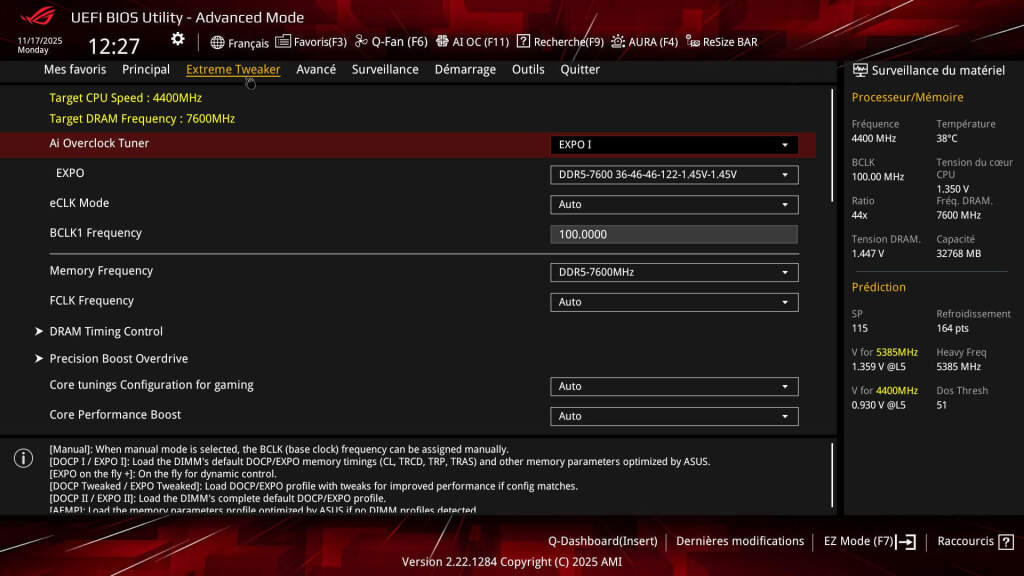Screen dimensions: 1024x576
Task: Open Dernières modifications
Action: point(740,540)
